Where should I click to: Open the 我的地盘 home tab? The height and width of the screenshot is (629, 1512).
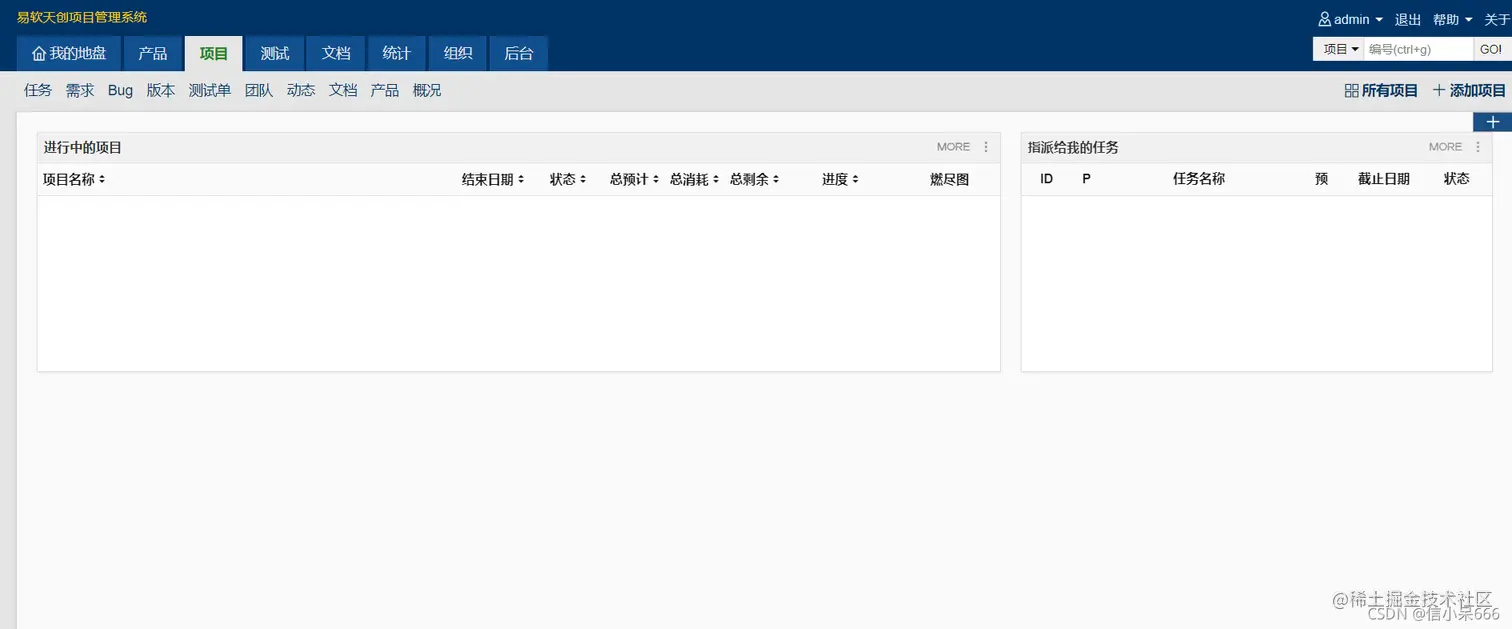[x=68, y=54]
